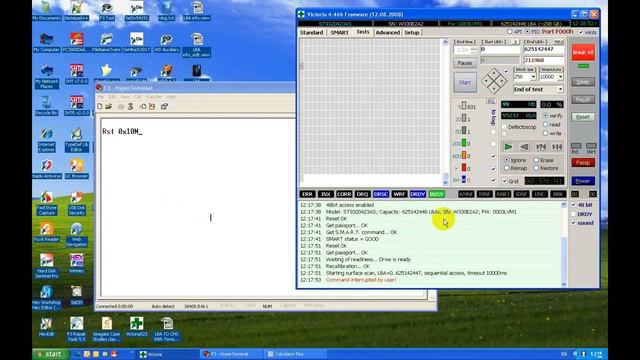Click the reverse scan playback control
The width and height of the screenshot is (640, 360).
click(524, 147)
